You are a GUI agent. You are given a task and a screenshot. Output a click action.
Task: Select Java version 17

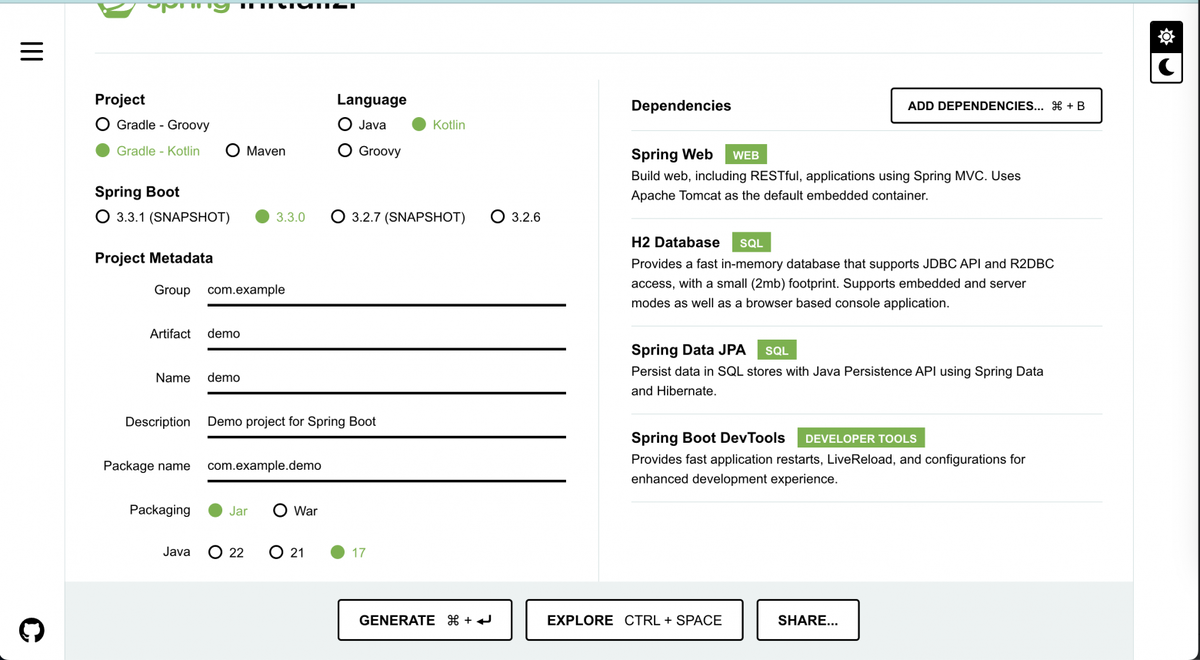[x=348, y=552]
